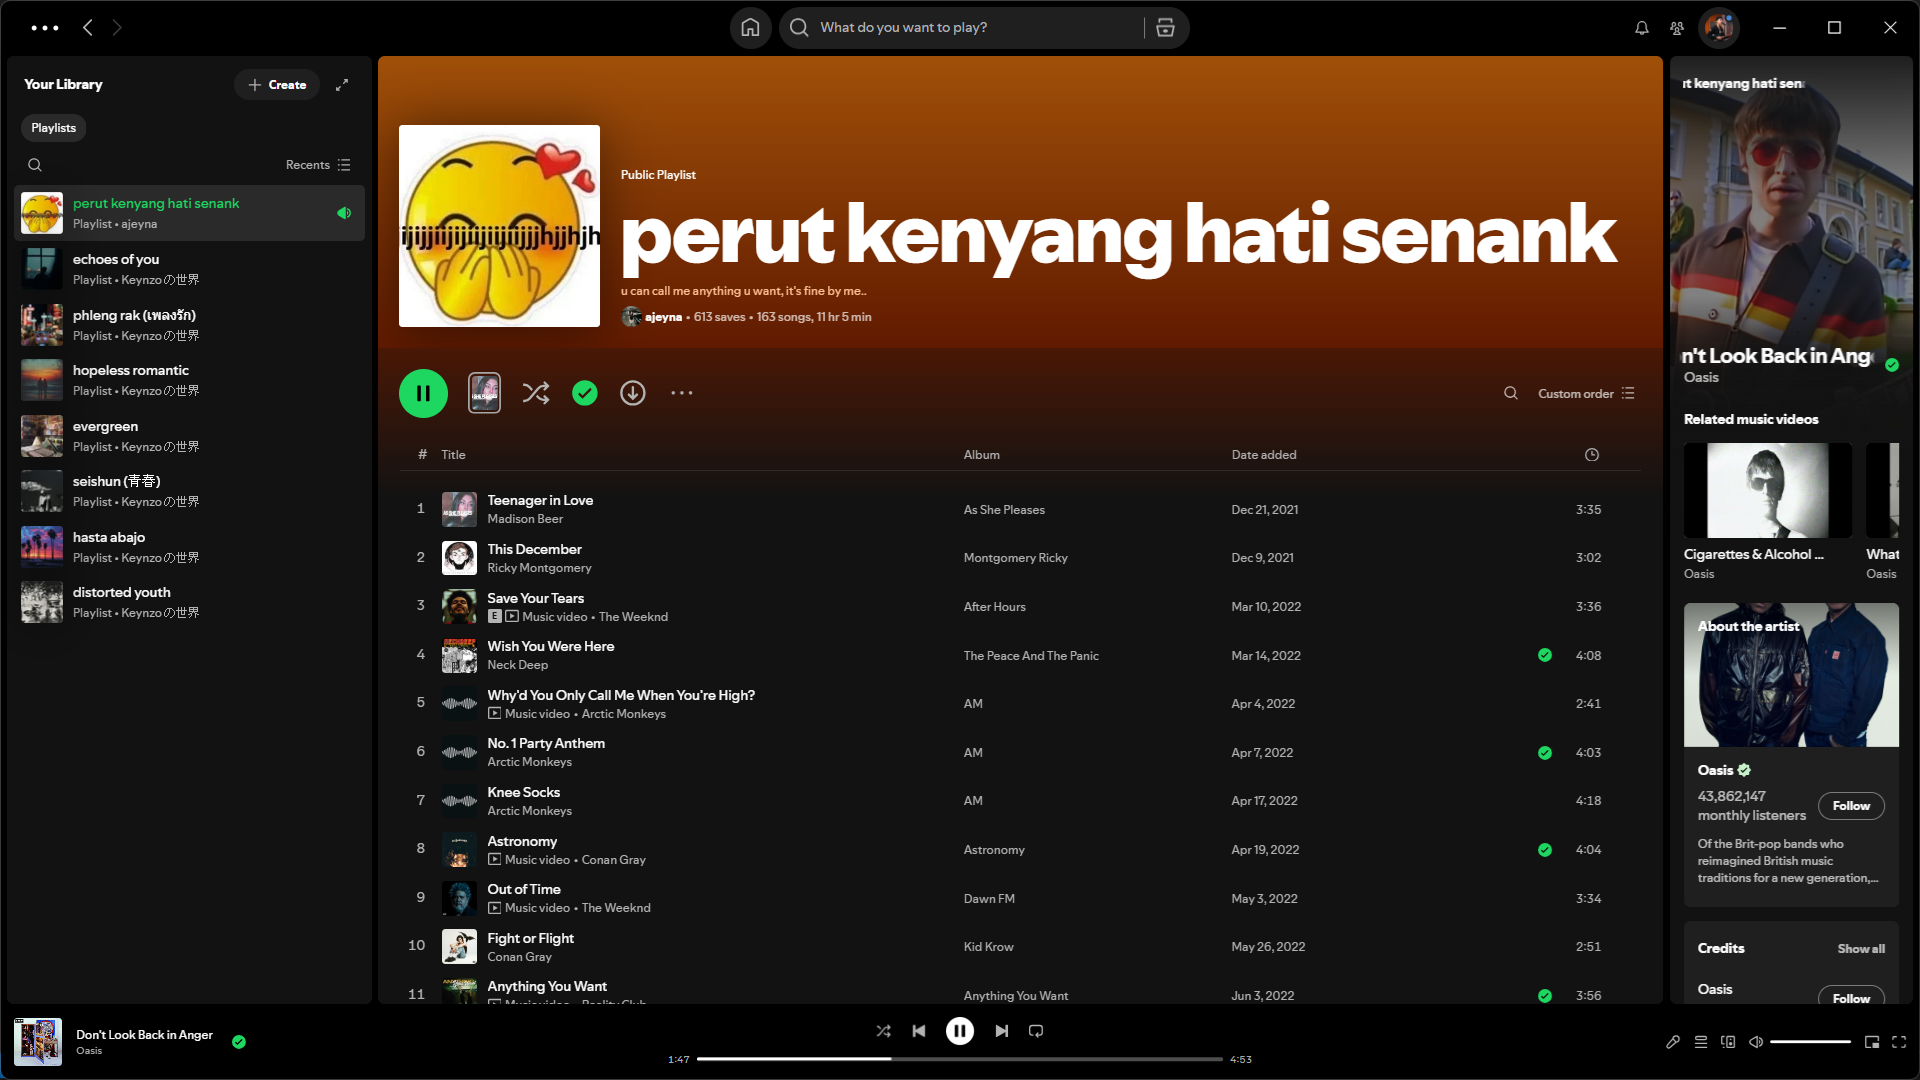Toggle shuffle for the playlist
The image size is (1920, 1080).
[536, 393]
